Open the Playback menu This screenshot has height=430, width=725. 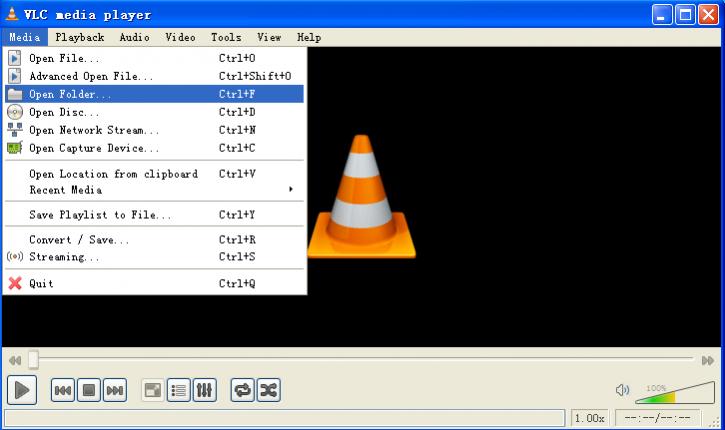80,37
